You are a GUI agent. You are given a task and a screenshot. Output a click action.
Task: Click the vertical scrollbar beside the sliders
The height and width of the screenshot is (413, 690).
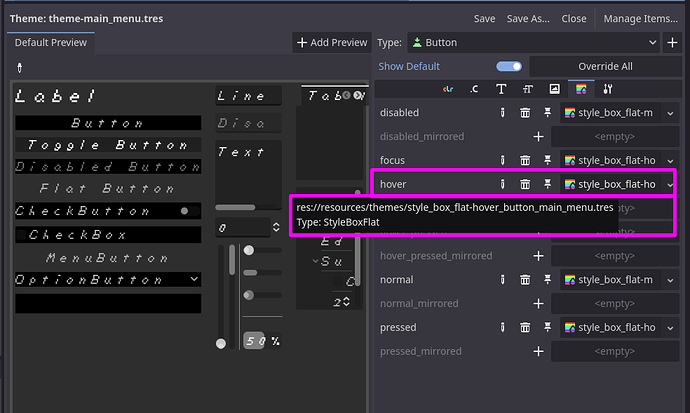[x=232, y=297]
